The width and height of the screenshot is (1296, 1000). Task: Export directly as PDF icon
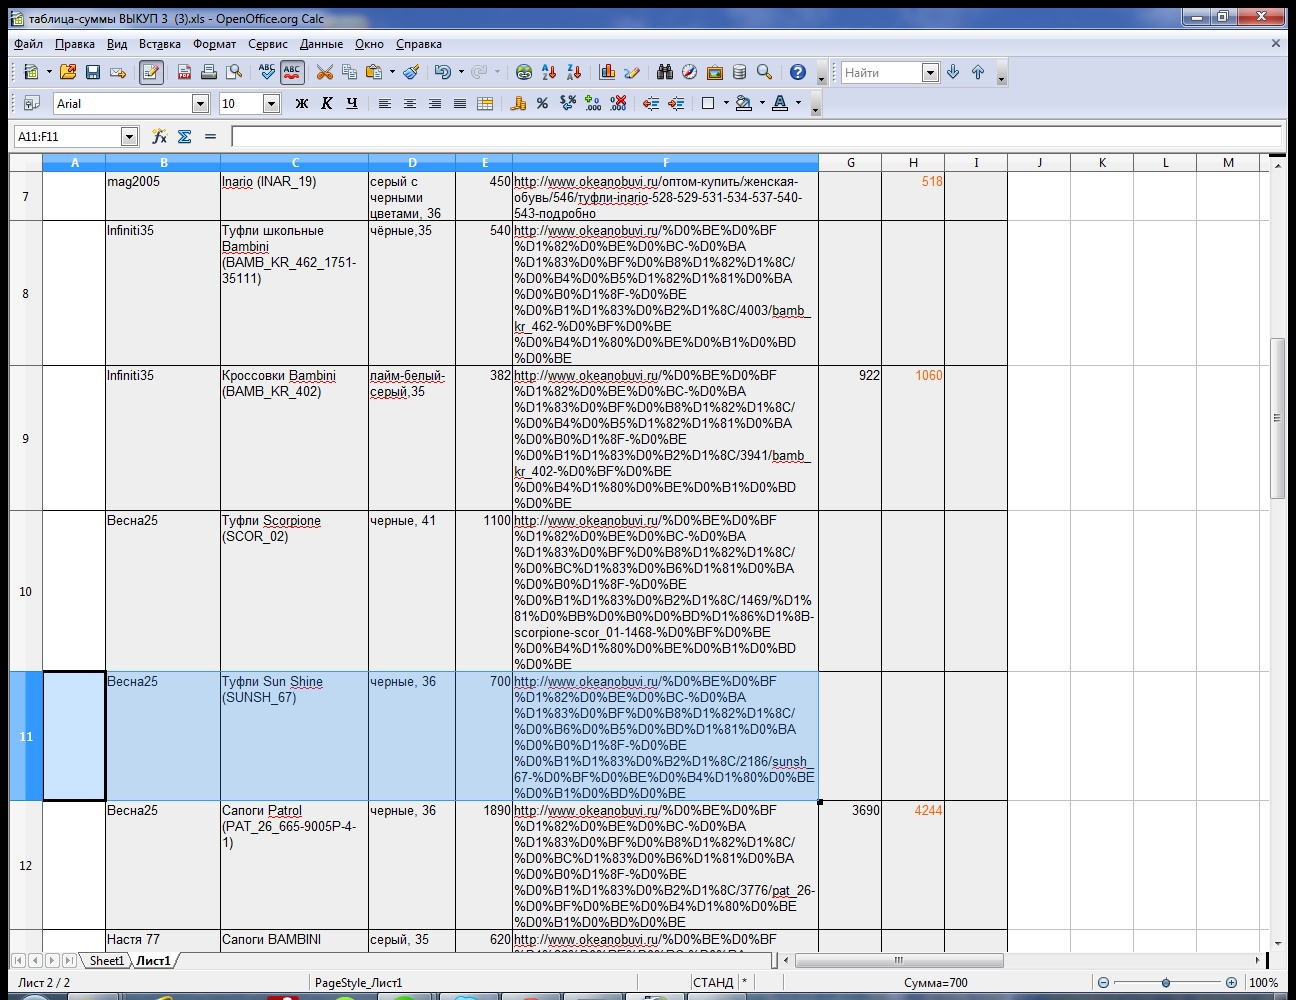(x=184, y=72)
